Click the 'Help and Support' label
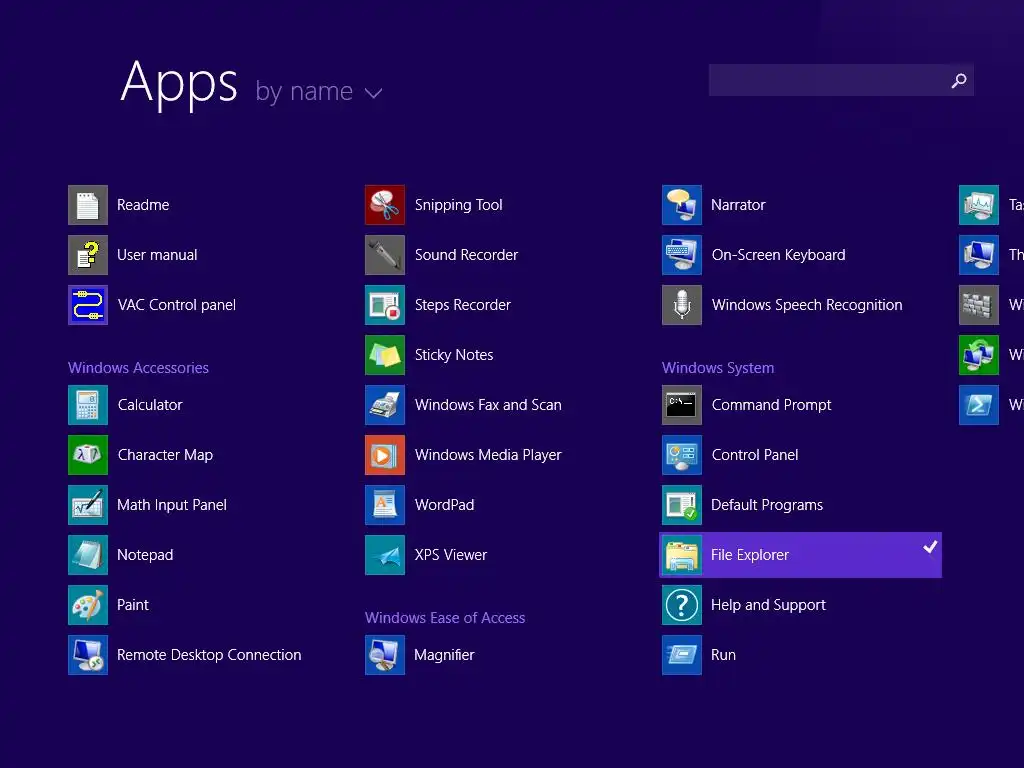Image resolution: width=1024 pixels, height=768 pixels. point(768,605)
